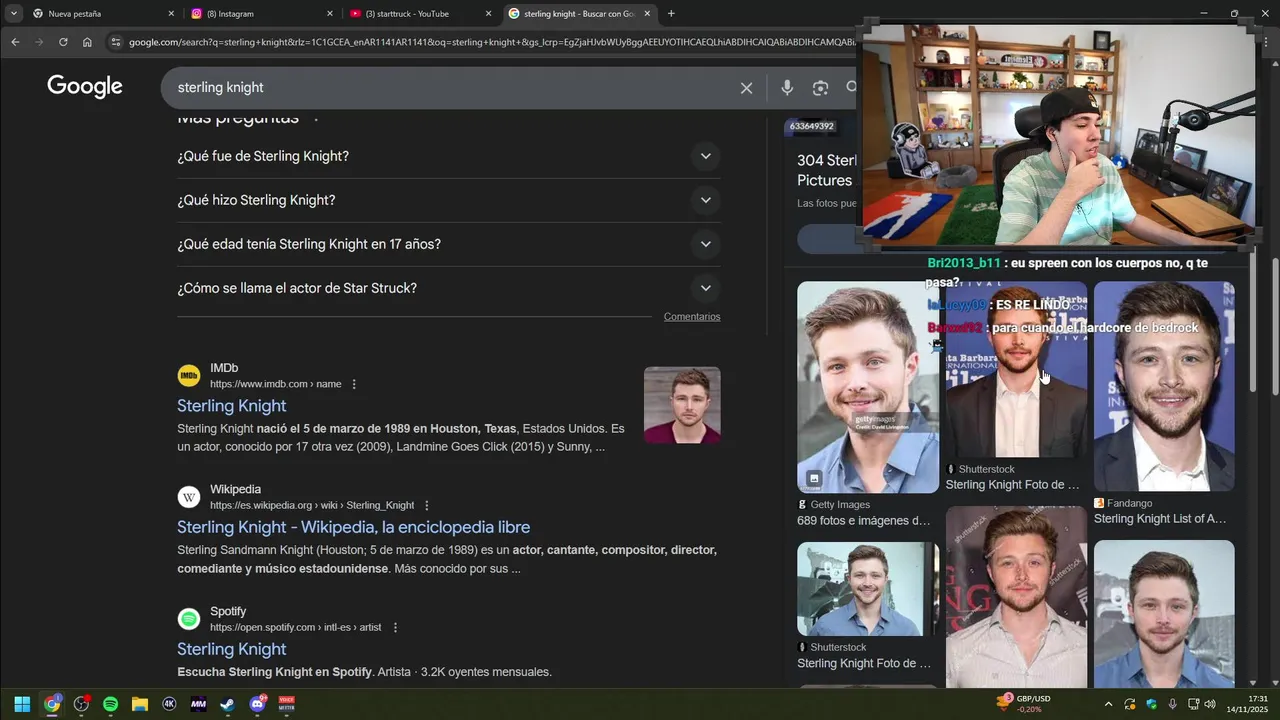
Task: Open more options for the IMDb result
Action: [354, 384]
